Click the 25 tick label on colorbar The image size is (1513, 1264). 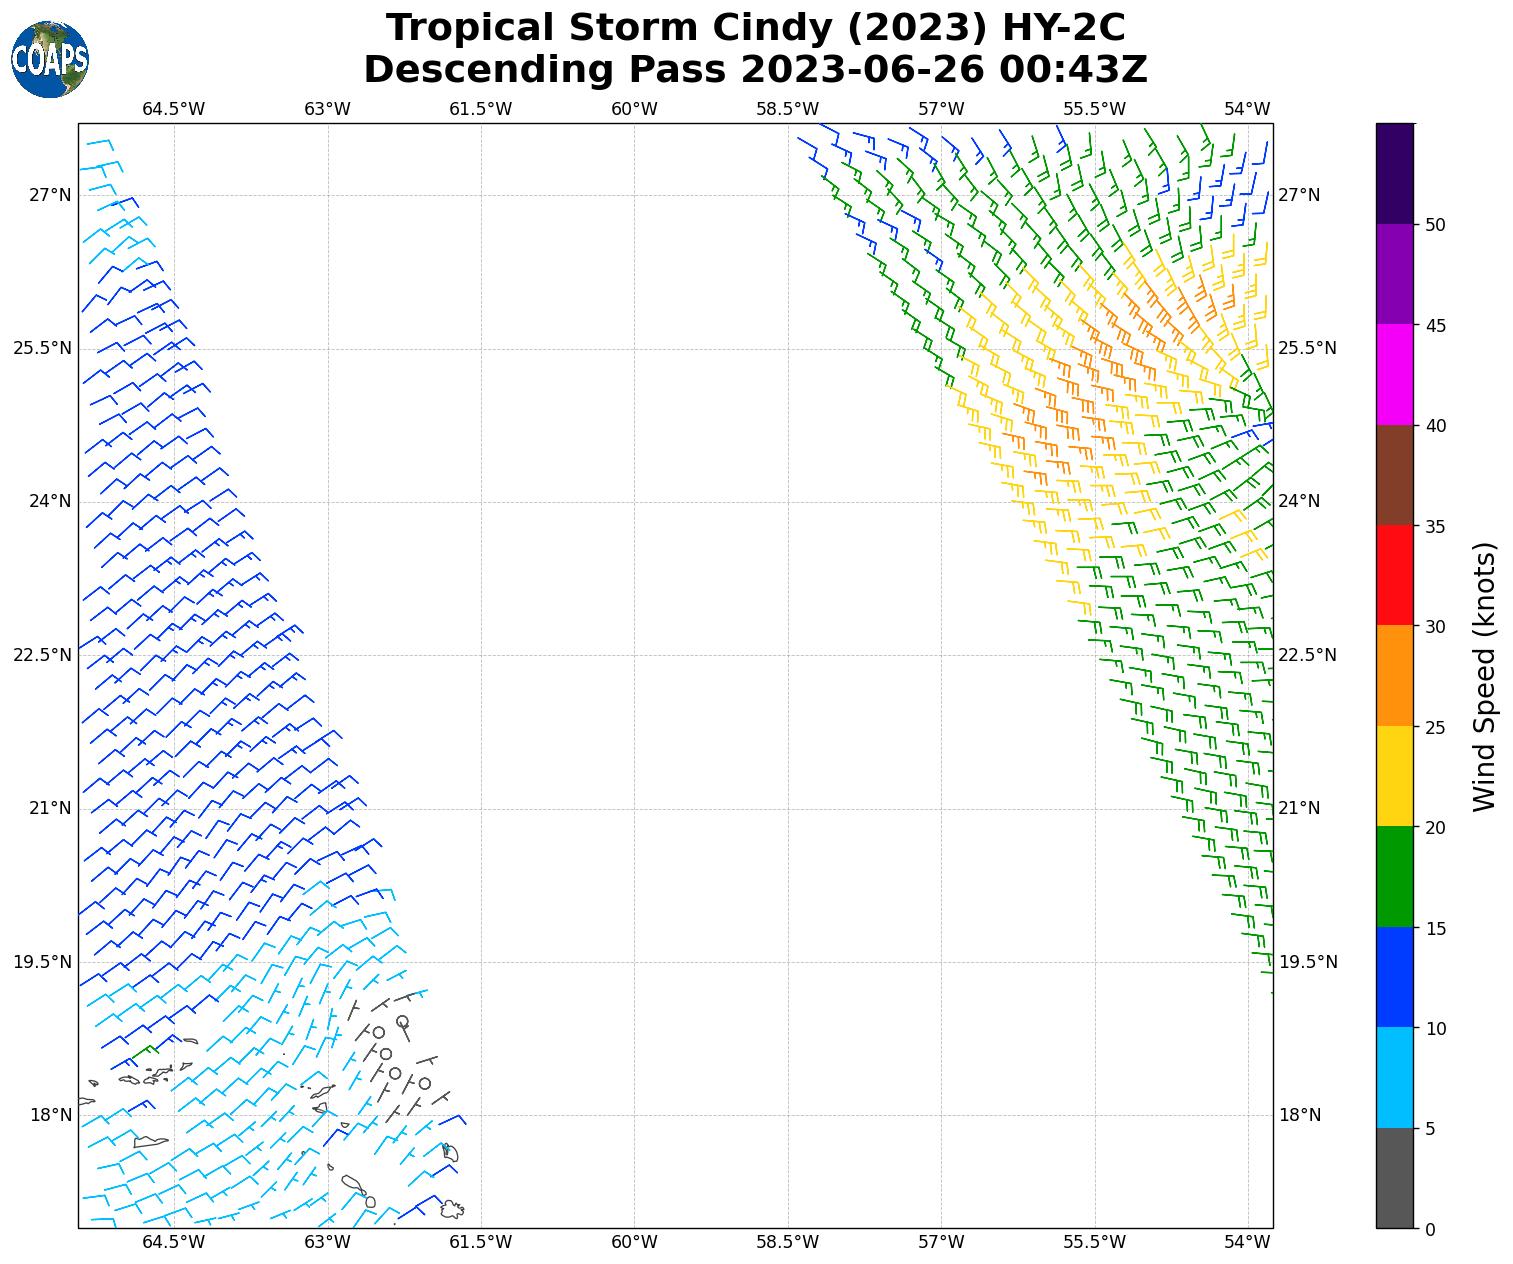point(1435,727)
